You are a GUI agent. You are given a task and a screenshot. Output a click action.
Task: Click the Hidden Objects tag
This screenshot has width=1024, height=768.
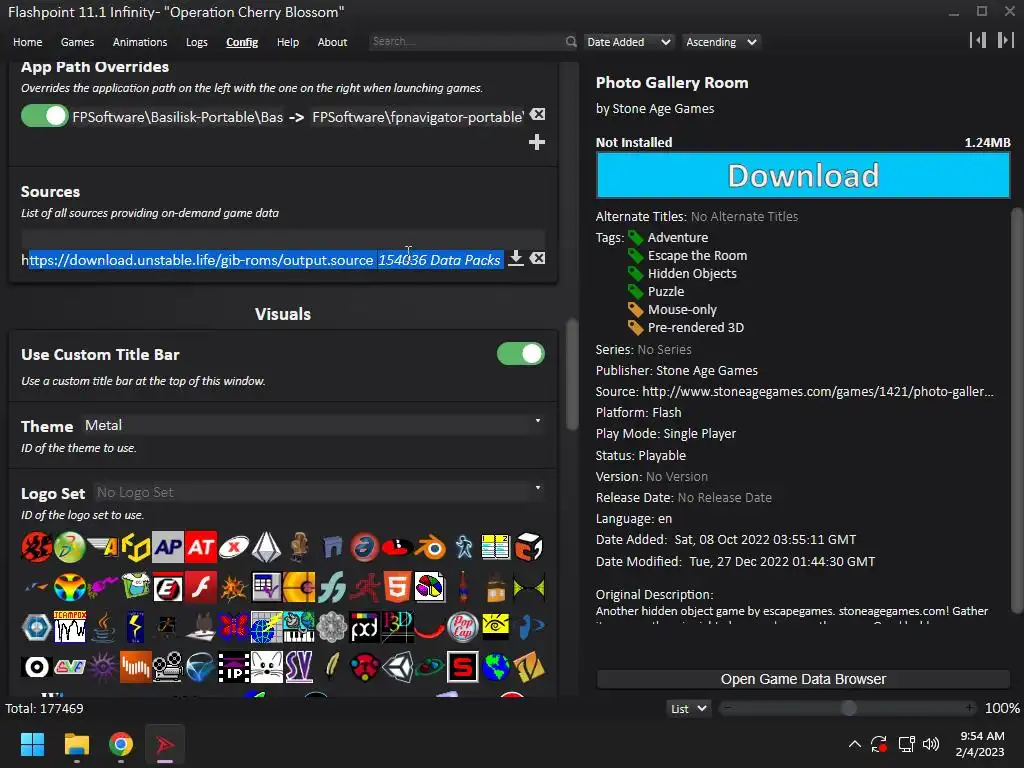tap(692, 274)
